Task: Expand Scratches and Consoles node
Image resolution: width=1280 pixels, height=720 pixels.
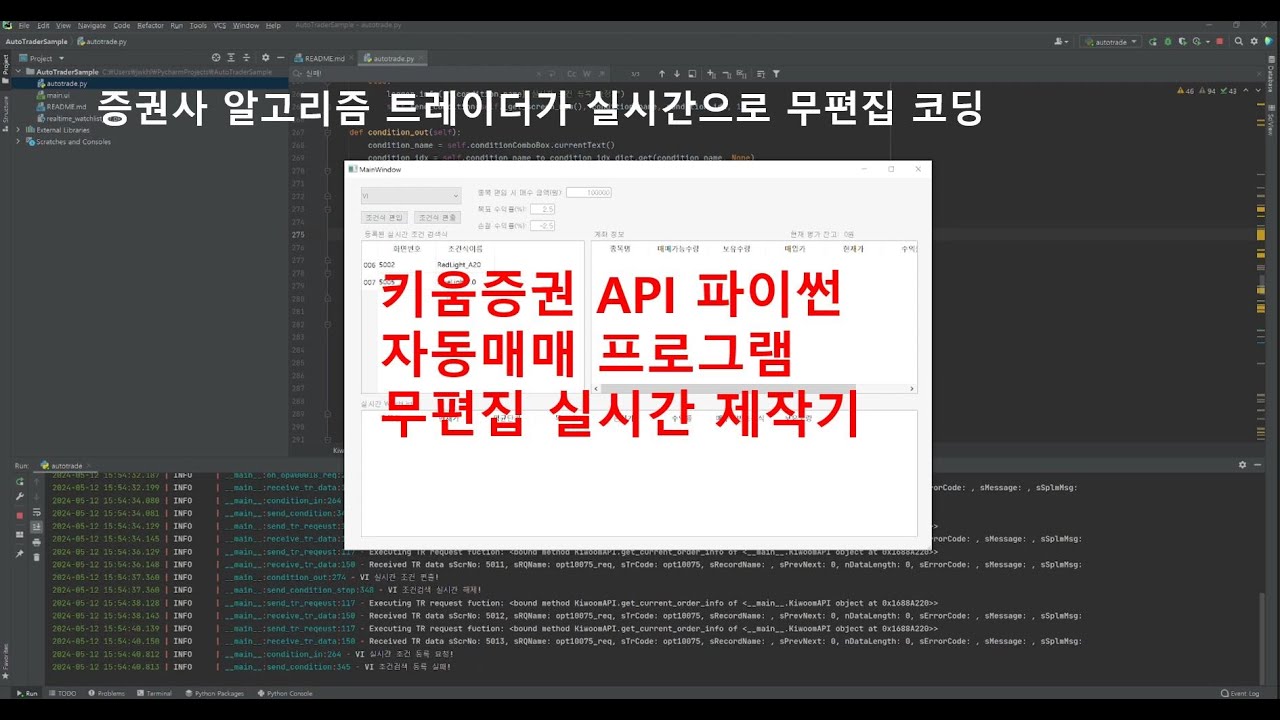Action: point(18,142)
